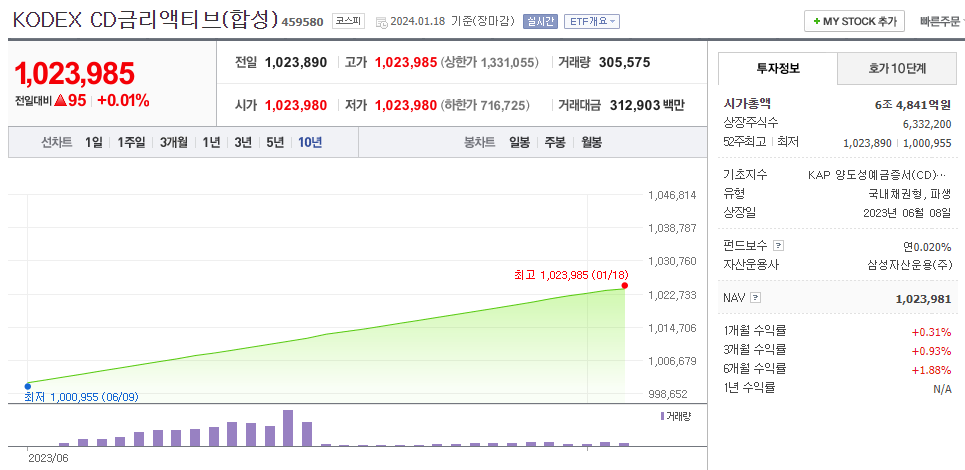965x470 pixels.
Task: Select the 1년 line chart range
Action: click(211, 143)
